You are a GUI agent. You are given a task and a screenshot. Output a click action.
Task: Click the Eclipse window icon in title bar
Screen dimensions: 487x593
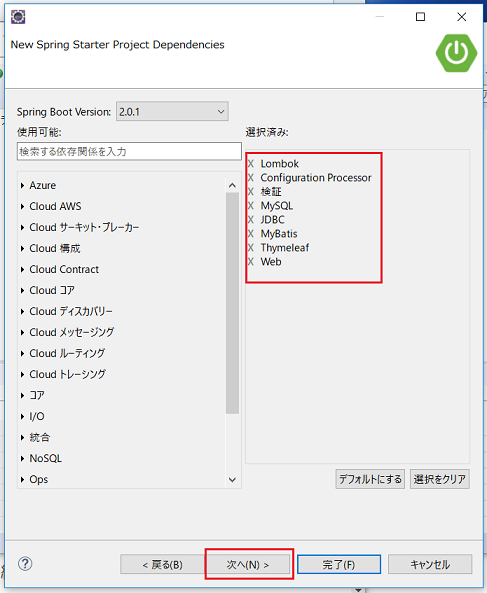(x=18, y=17)
